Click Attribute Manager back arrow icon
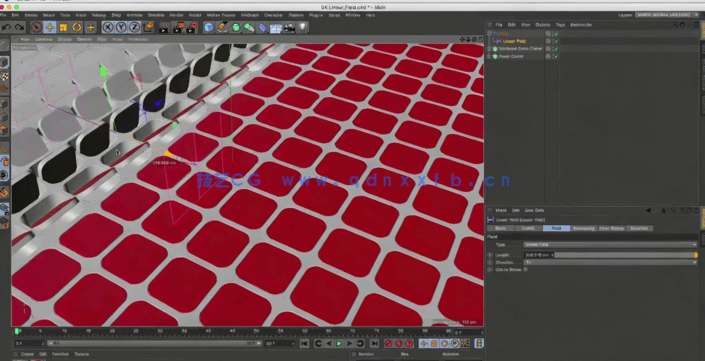 click(x=648, y=210)
